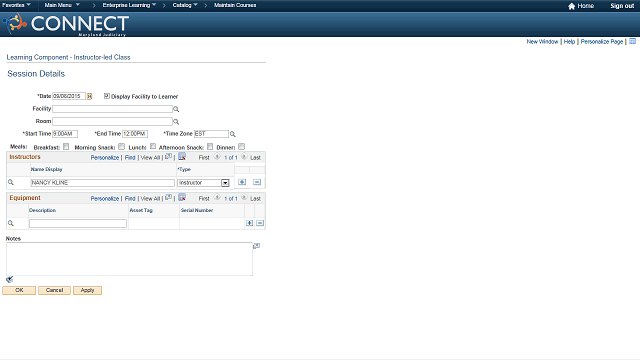Image resolution: width=640 pixels, height=360 pixels.
Task: Click the Start Time field
Action: tap(65, 134)
